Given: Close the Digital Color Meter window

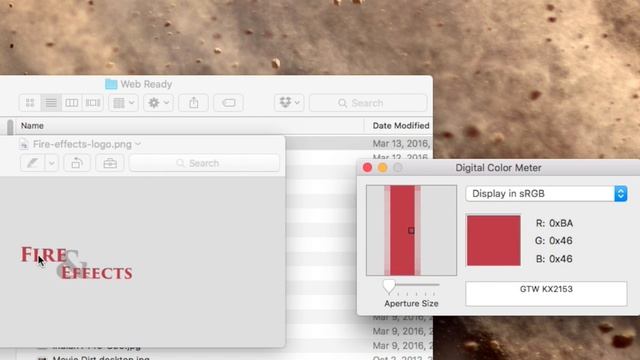Looking at the screenshot, I should (367, 168).
